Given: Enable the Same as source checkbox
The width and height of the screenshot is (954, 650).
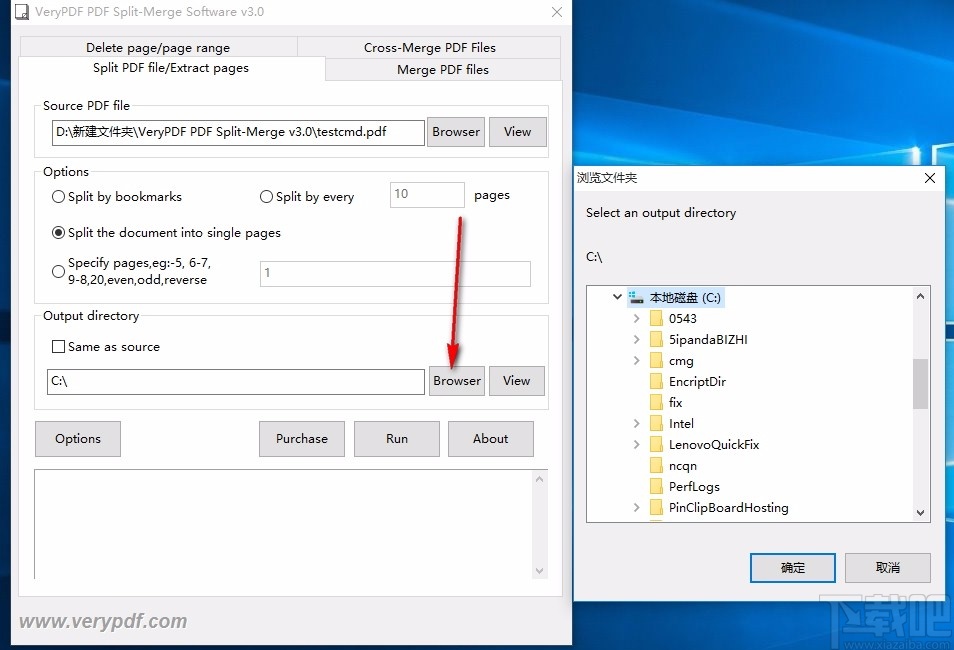Looking at the screenshot, I should point(57,346).
